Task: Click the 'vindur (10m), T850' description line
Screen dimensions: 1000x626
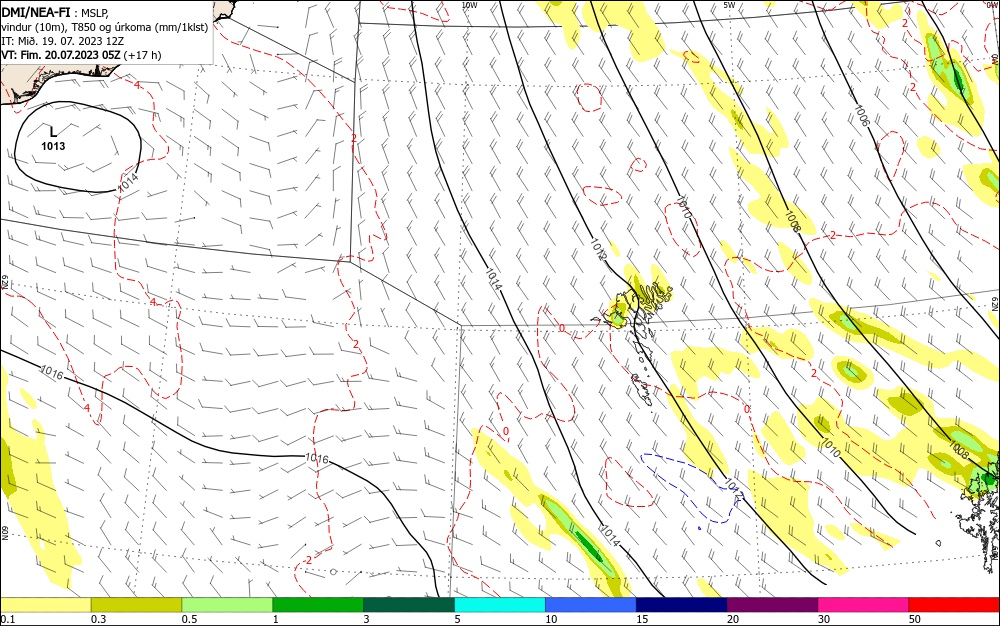Action: click(105, 27)
